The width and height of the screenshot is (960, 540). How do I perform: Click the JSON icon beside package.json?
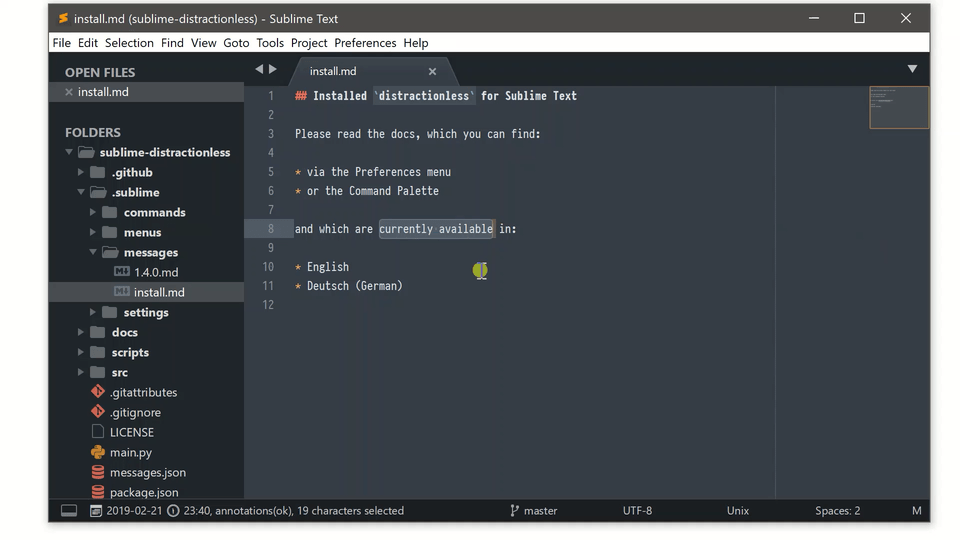tap(97, 492)
